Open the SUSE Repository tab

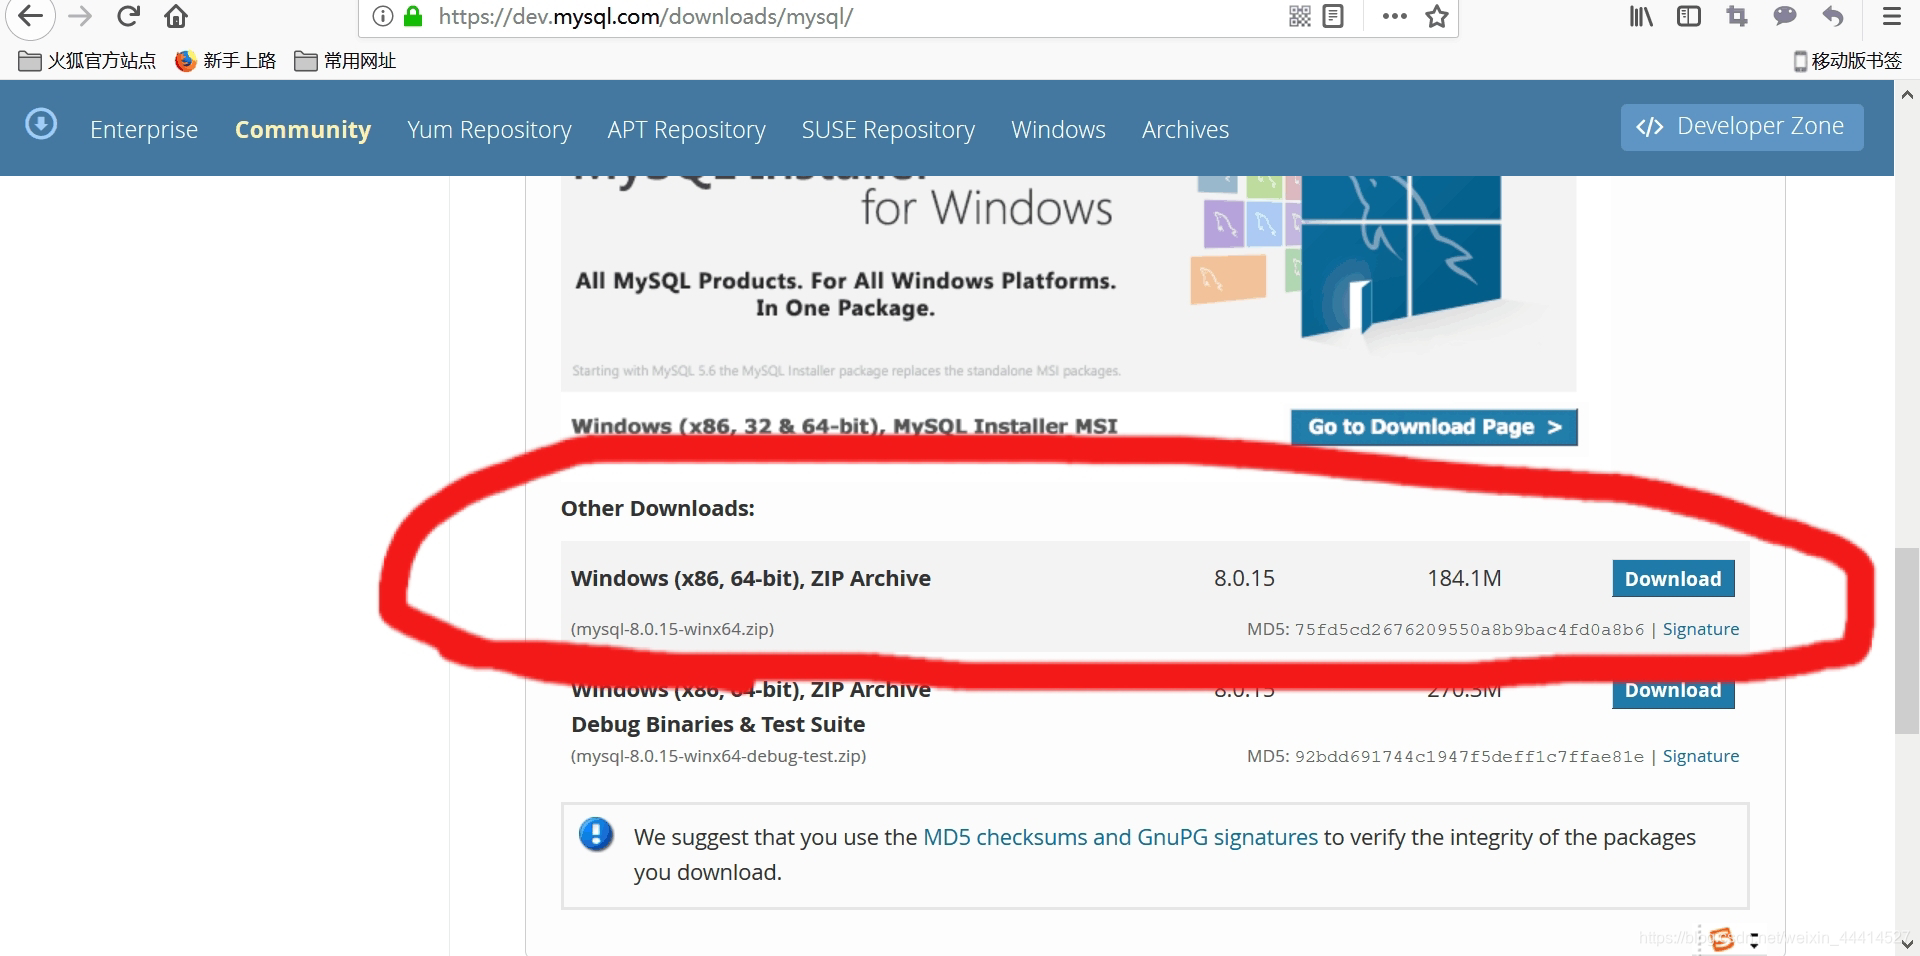(x=888, y=130)
